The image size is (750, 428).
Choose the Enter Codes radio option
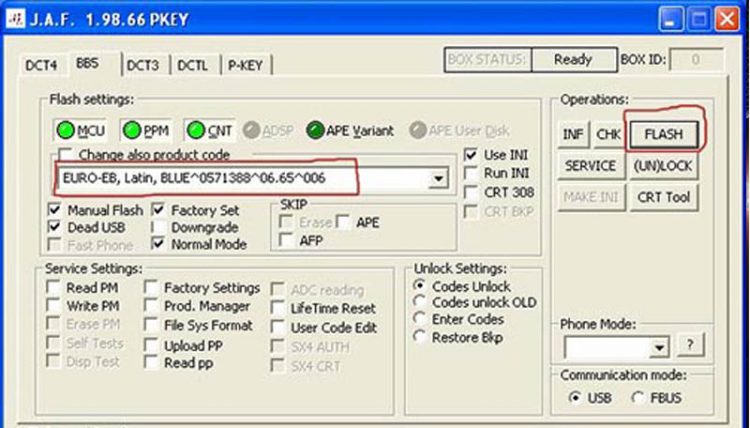420,319
